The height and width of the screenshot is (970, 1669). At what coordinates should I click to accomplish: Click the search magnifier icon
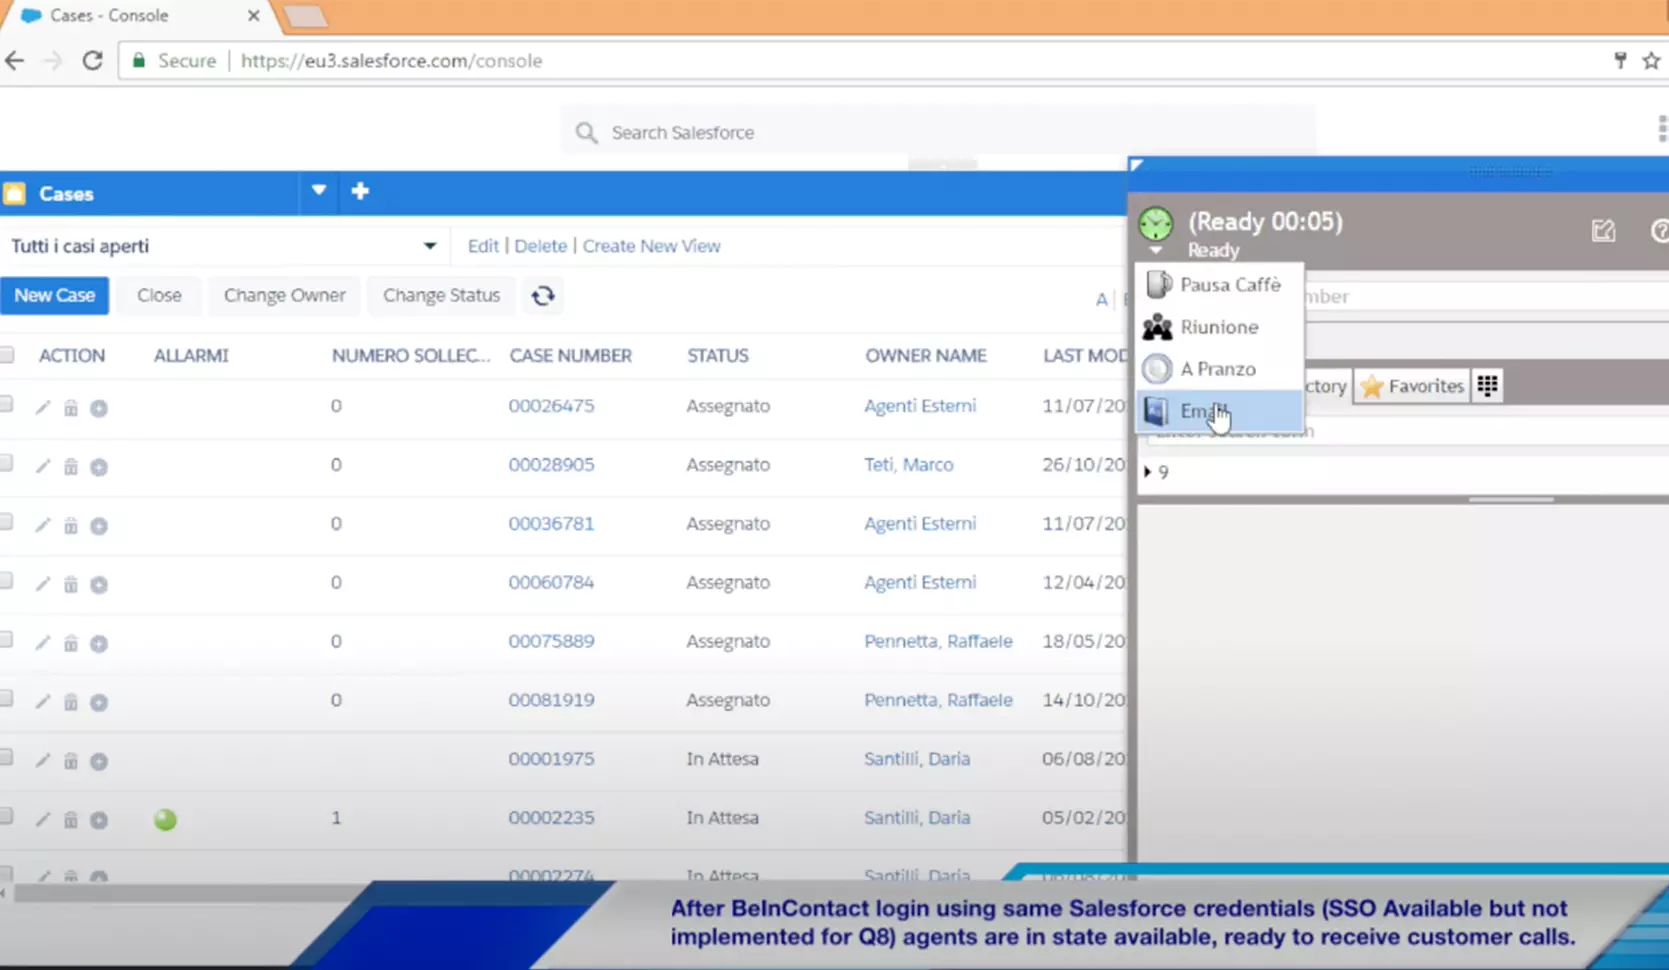click(586, 133)
